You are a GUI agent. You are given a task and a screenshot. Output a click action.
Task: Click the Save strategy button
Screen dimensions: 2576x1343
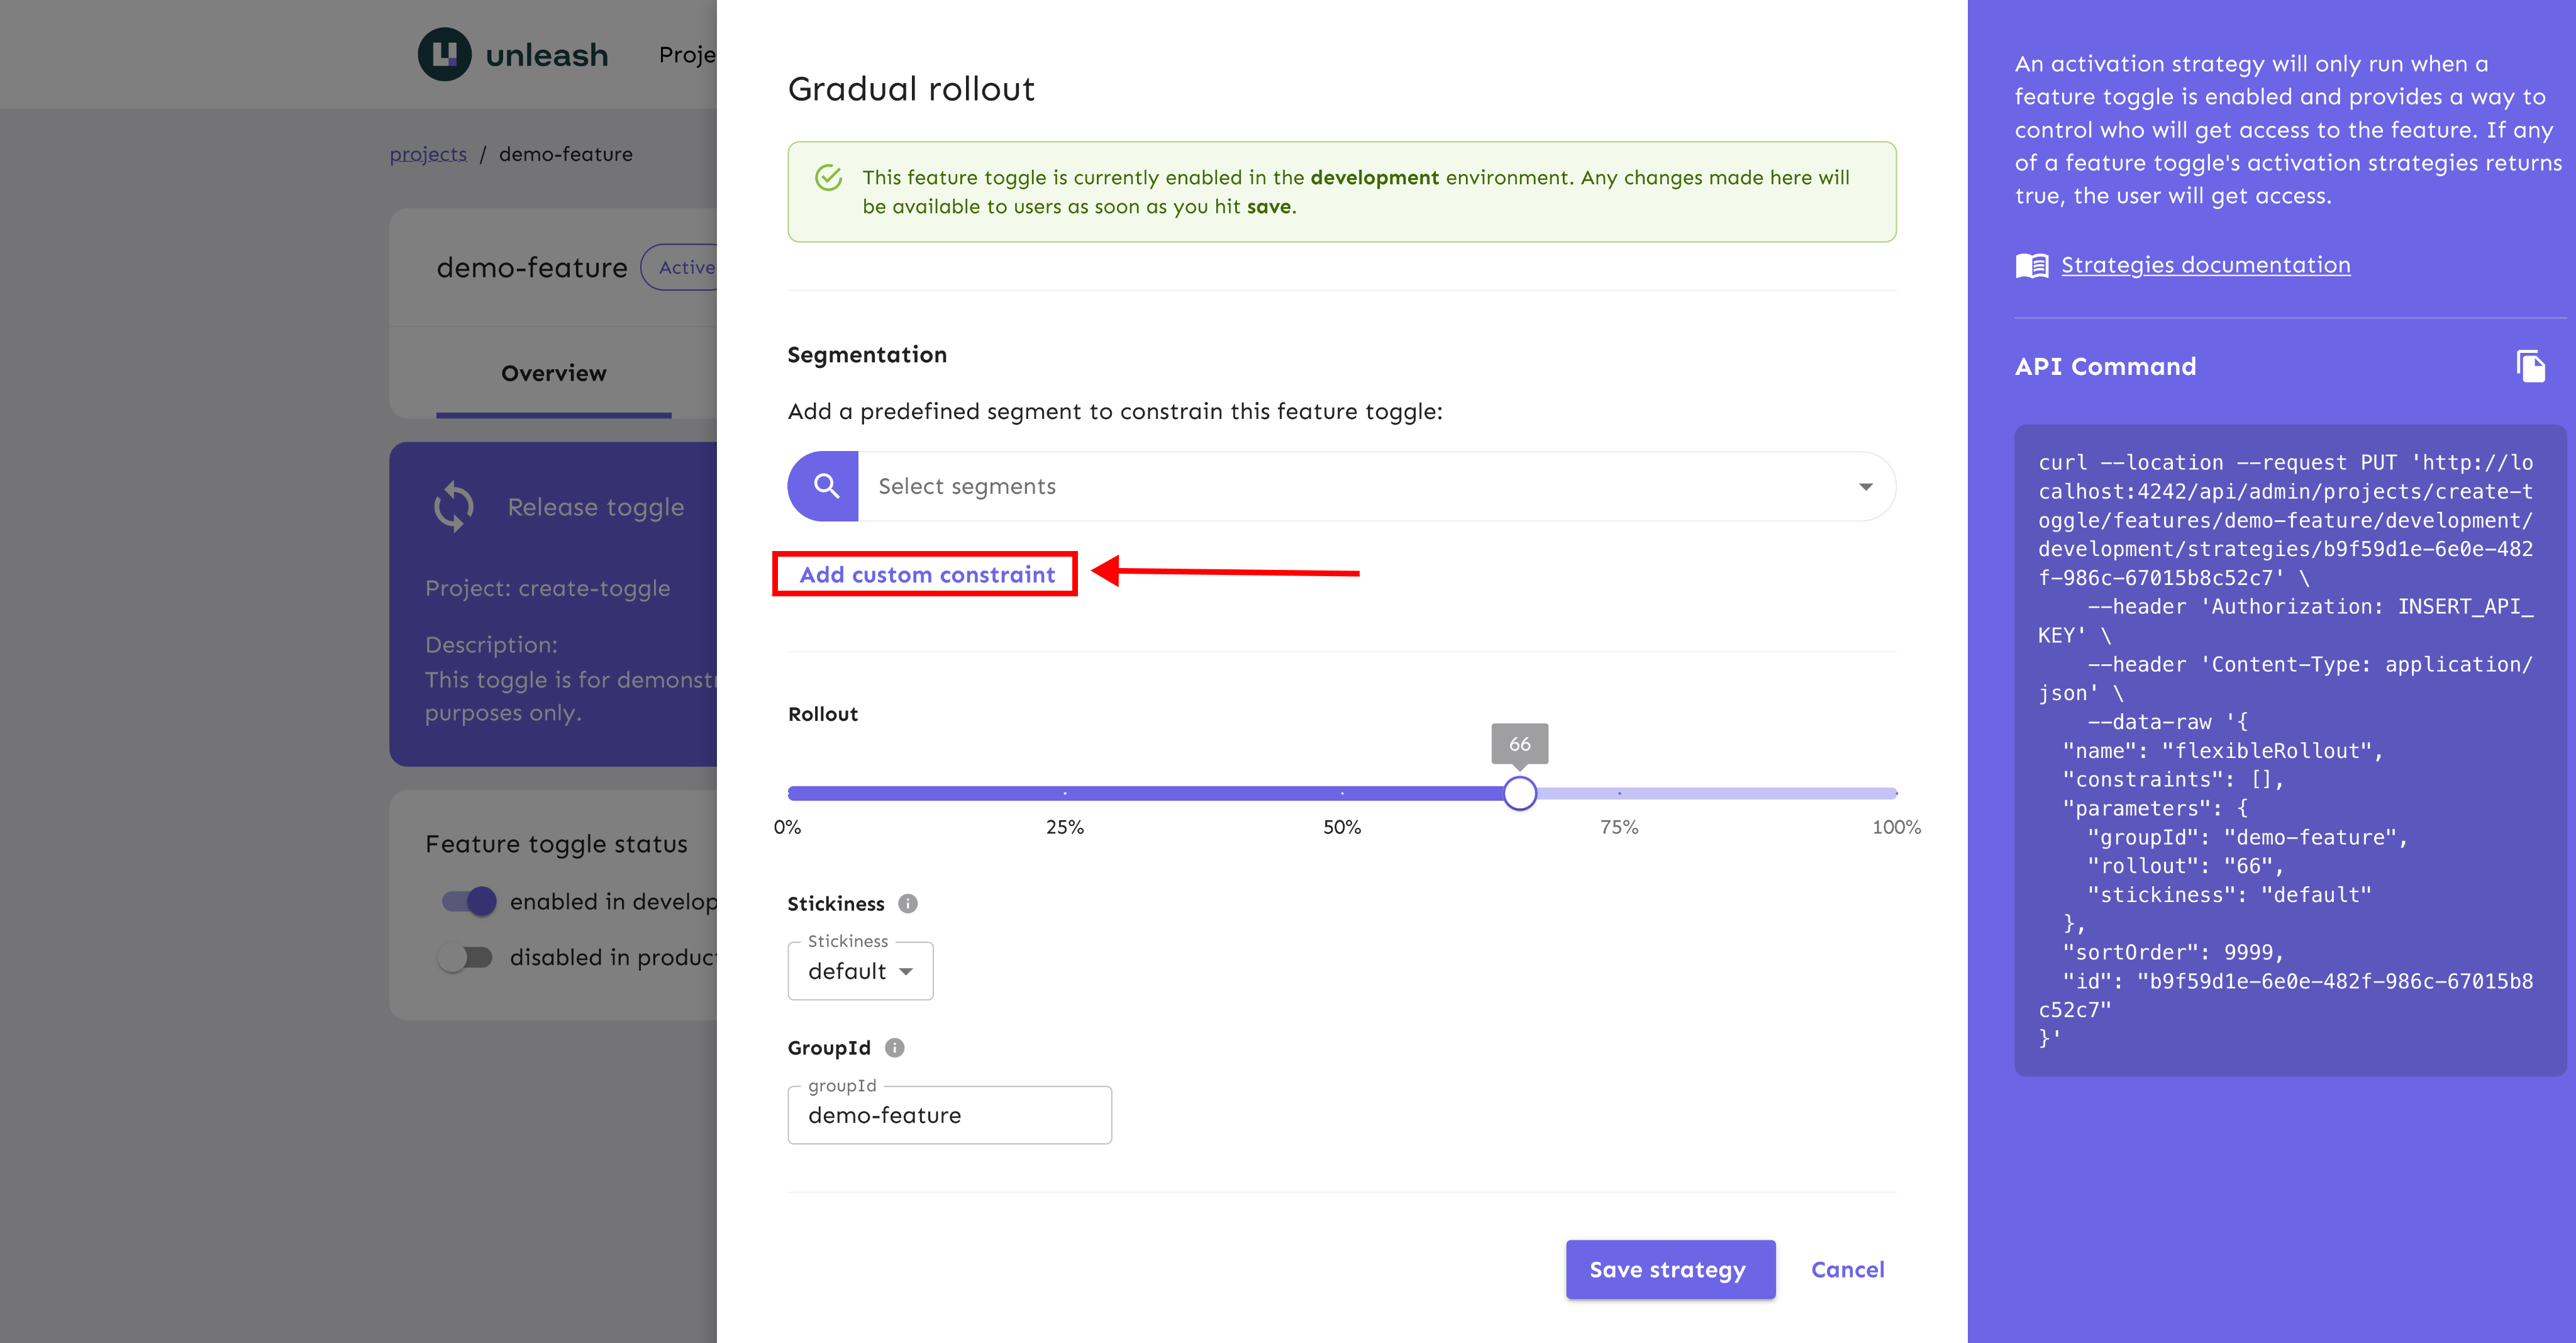click(1669, 1269)
